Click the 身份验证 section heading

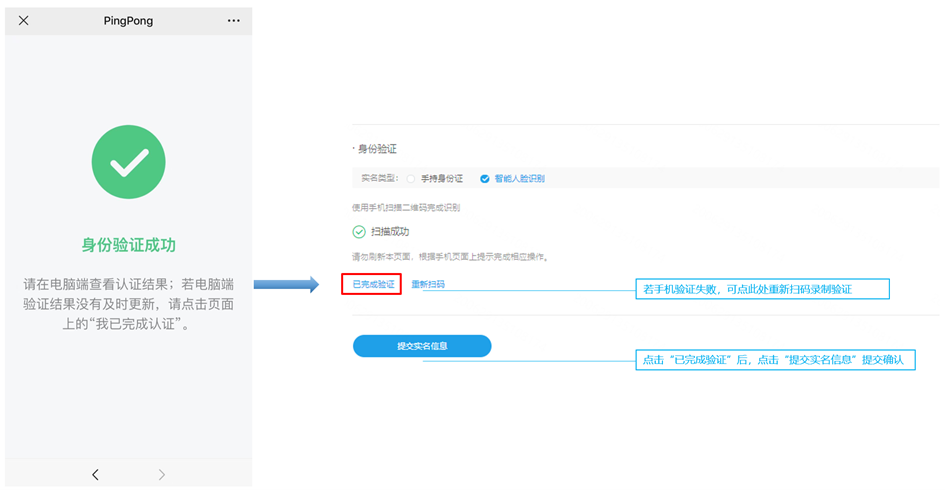[377, 149]
